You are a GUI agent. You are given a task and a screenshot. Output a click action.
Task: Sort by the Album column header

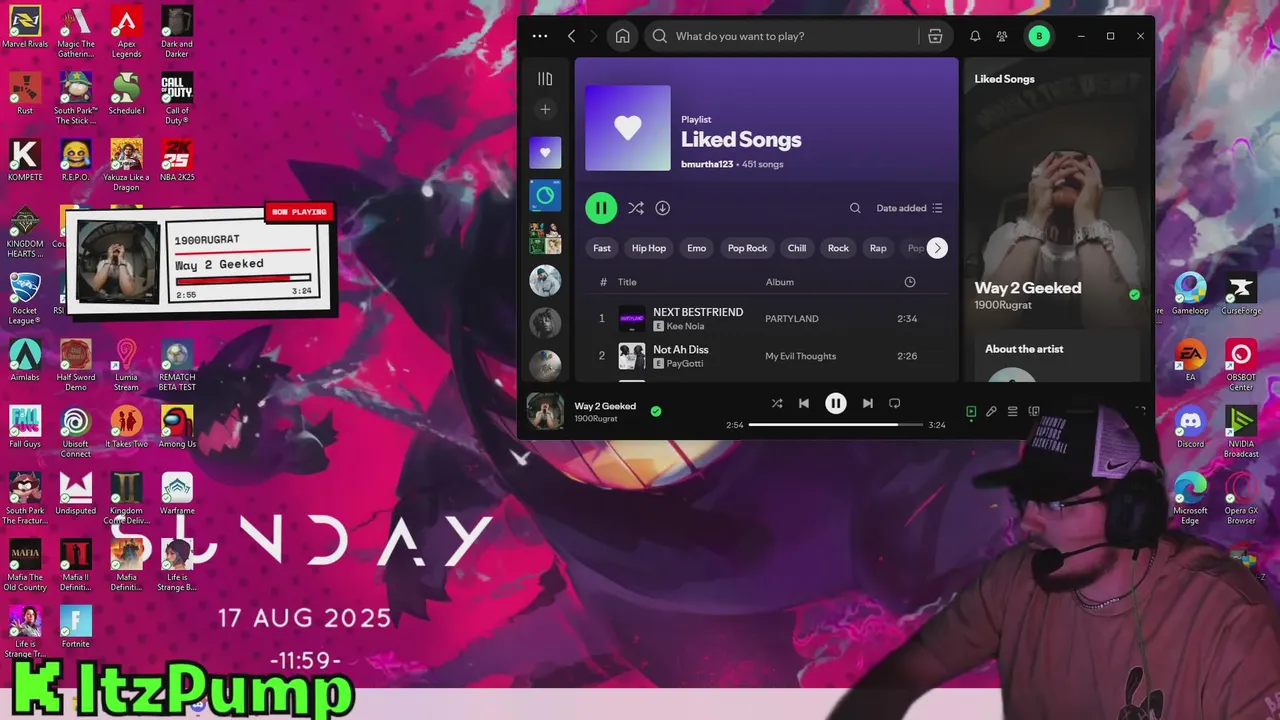[780, 282]
